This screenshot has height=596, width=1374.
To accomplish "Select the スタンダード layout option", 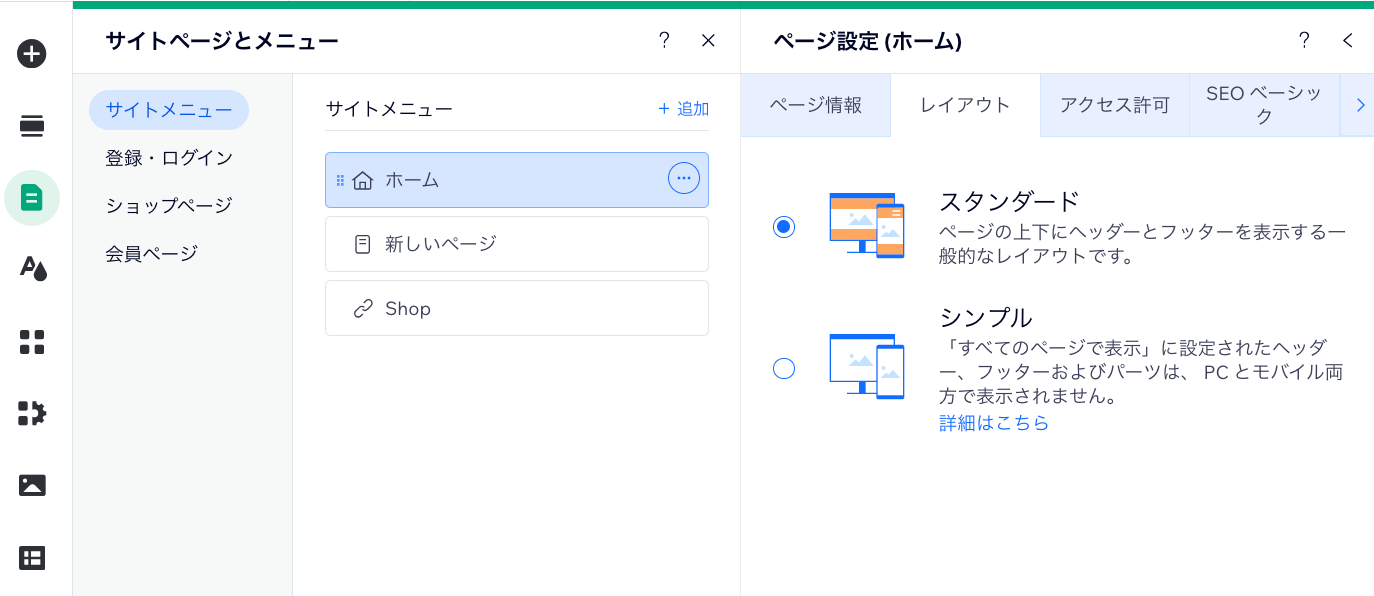I will tap(784, 226).
